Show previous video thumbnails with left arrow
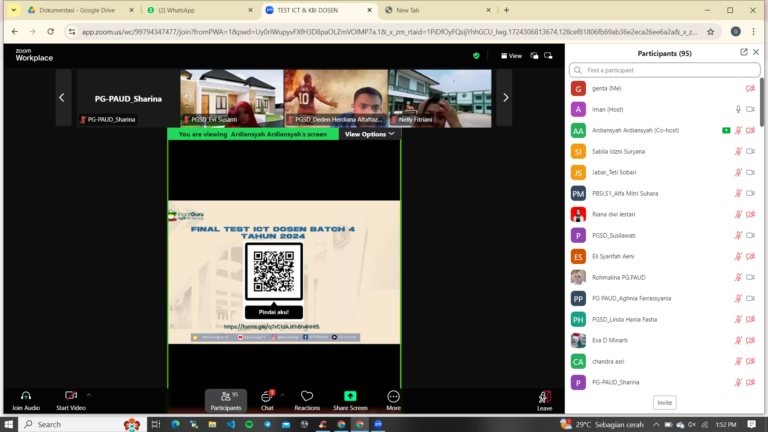 click(62, 97)
